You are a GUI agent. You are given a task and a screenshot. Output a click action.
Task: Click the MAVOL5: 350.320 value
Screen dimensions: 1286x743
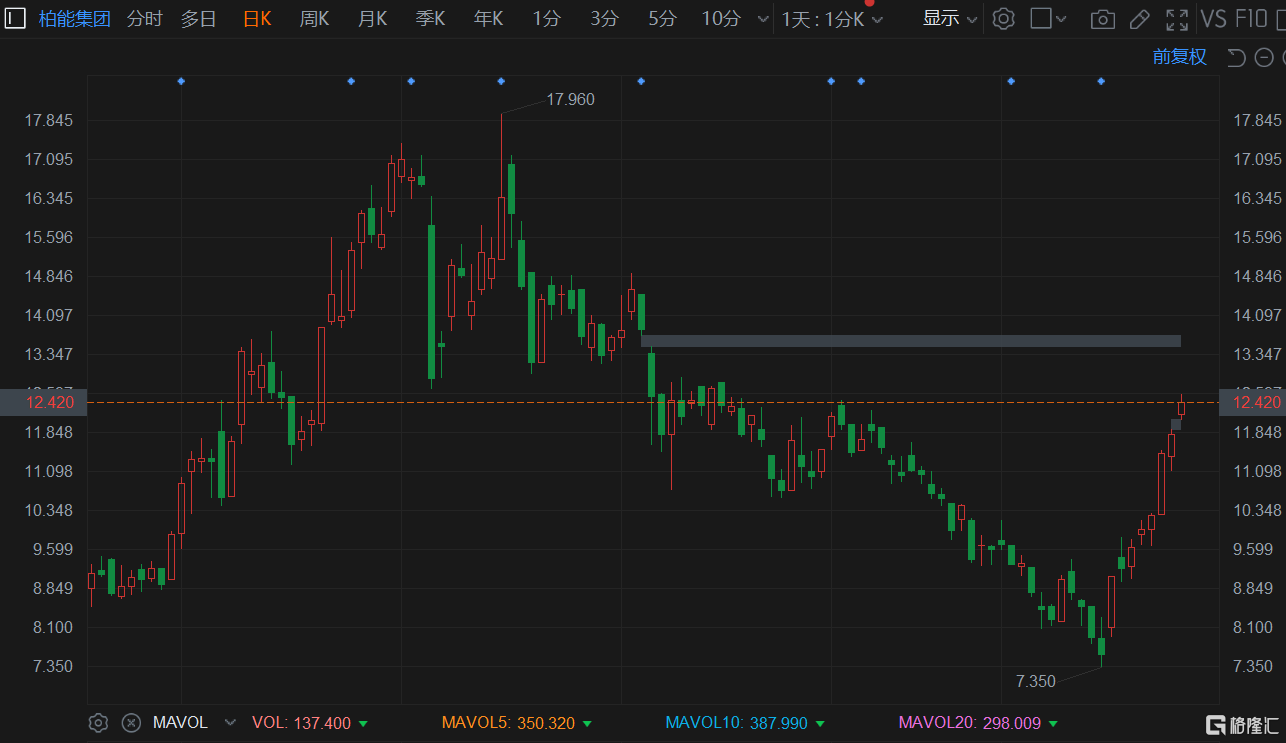[508, 723]
